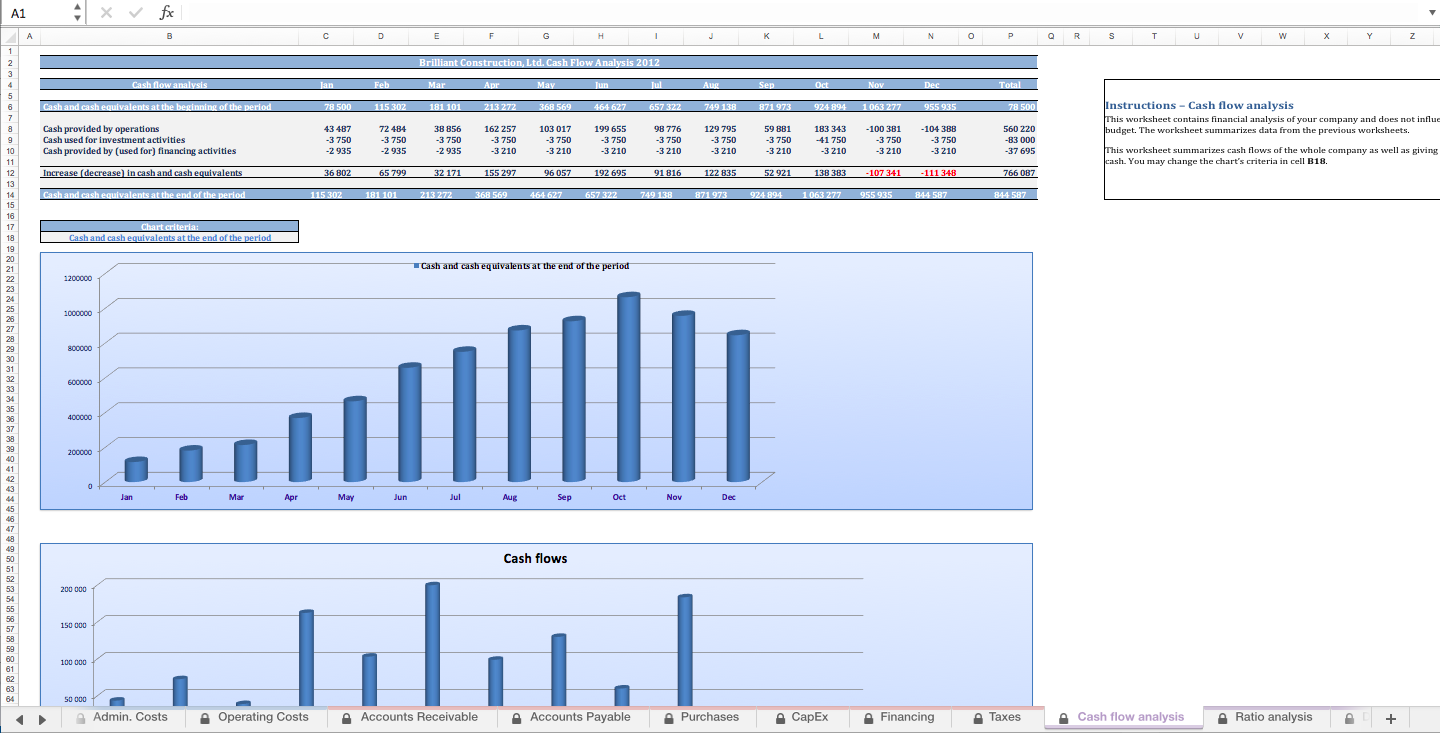Select column W header
Viewport: 1440px width, 733px height.
tap(1281, 36)
